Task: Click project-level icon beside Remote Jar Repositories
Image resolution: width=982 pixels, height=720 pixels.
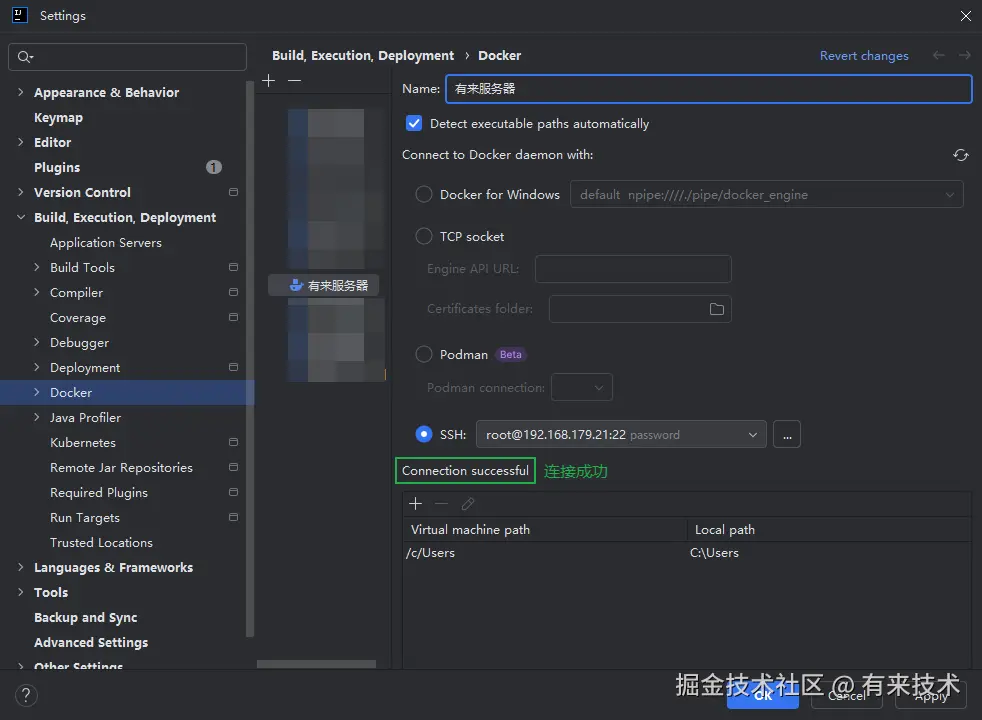Action: (x=234, y=467)
